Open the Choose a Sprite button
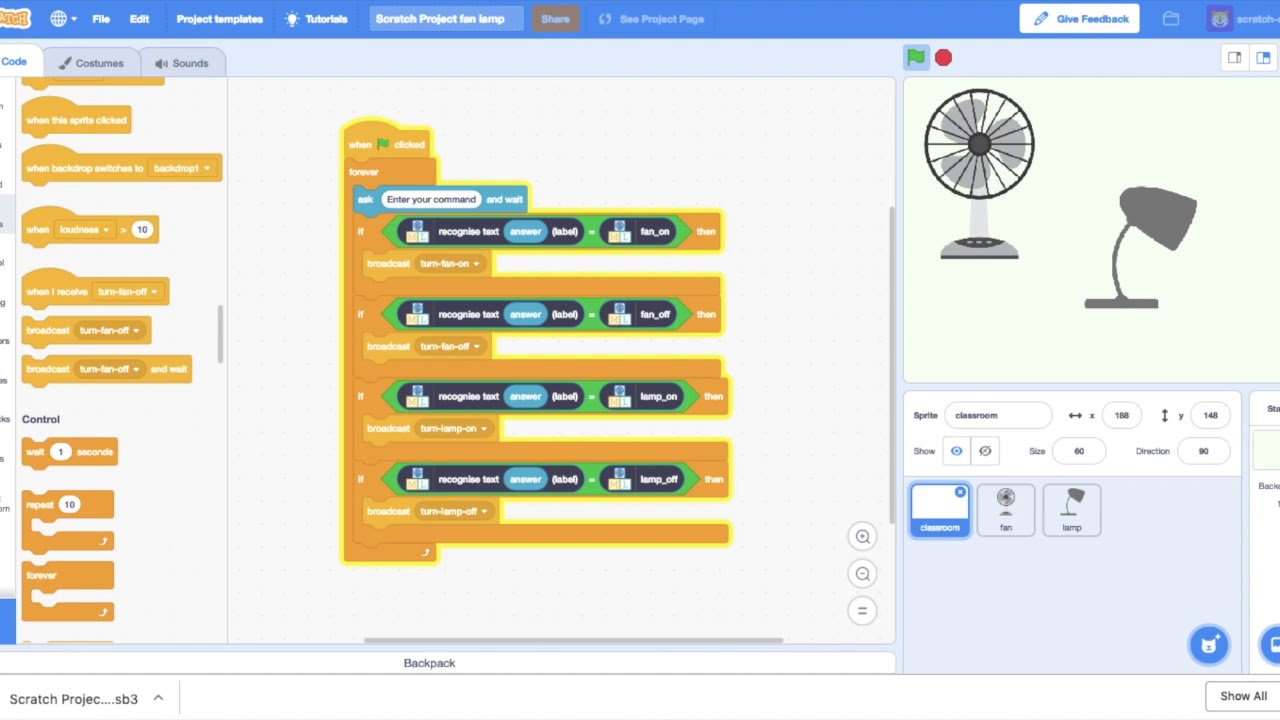This screenshot has height=720, width=1280. [x=1208, y=645]
